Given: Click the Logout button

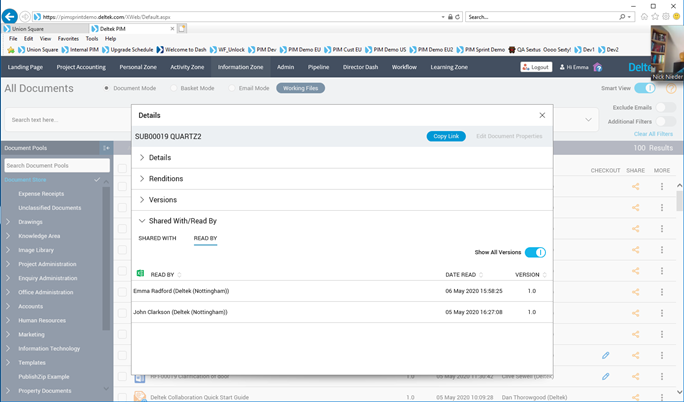Looking at the screenshot, I should tap(536, 67).
